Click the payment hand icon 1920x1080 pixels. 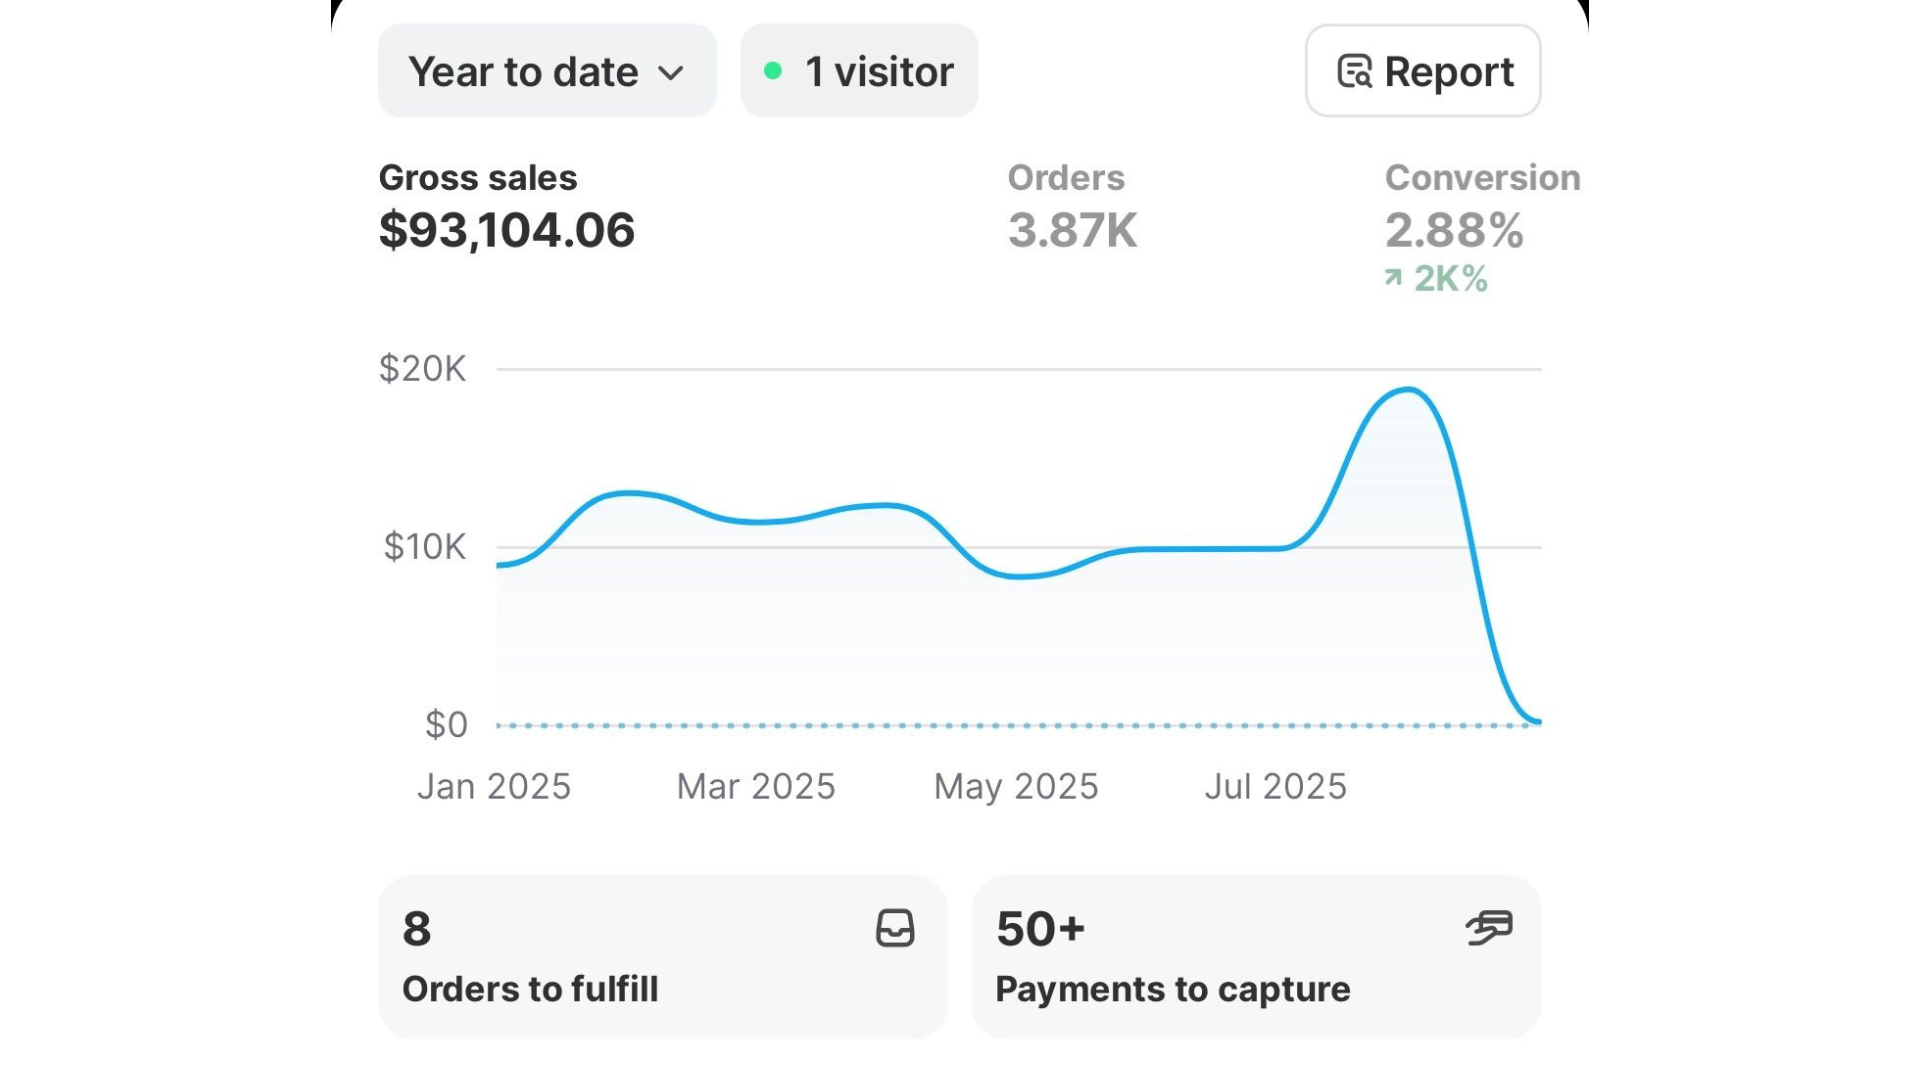point(1489,928)
